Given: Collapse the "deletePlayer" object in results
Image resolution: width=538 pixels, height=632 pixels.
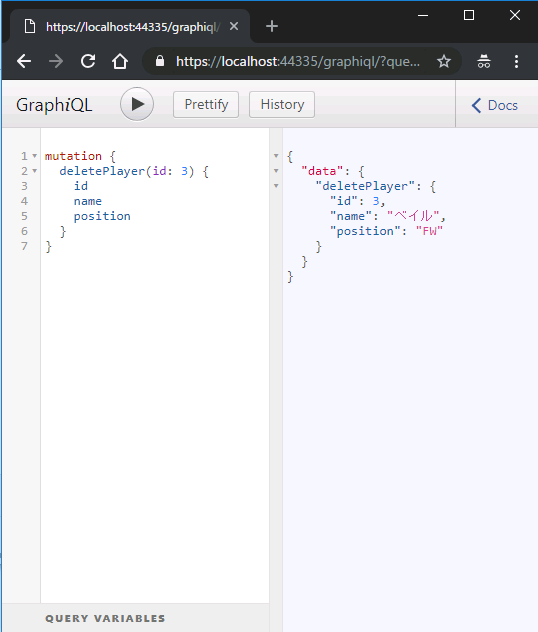Looking at the screenshot, I should point(276,186).
